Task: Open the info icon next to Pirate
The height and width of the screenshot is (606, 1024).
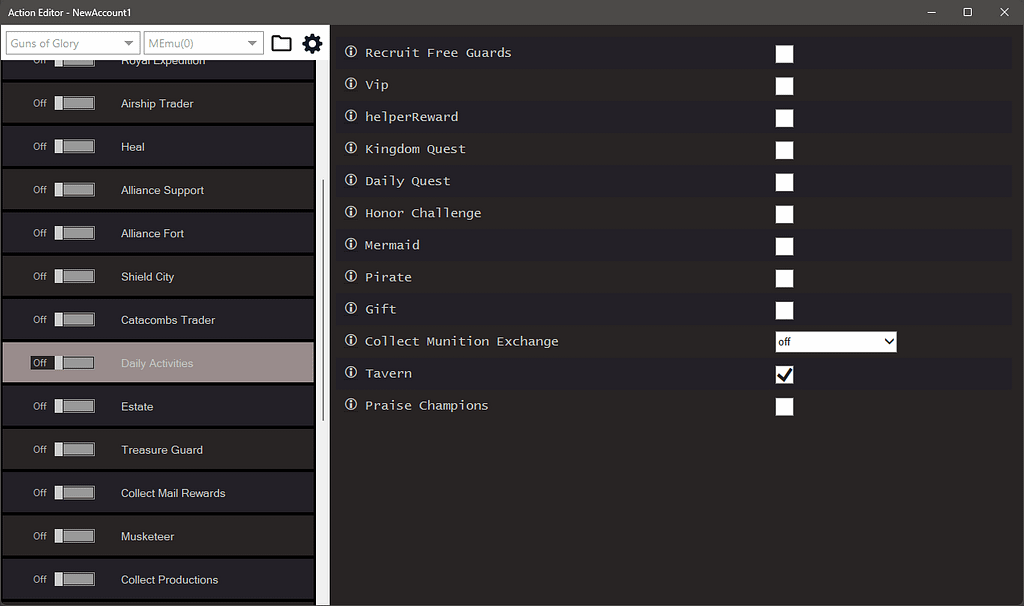Action: pyautogui.click(x=350, y=277)
